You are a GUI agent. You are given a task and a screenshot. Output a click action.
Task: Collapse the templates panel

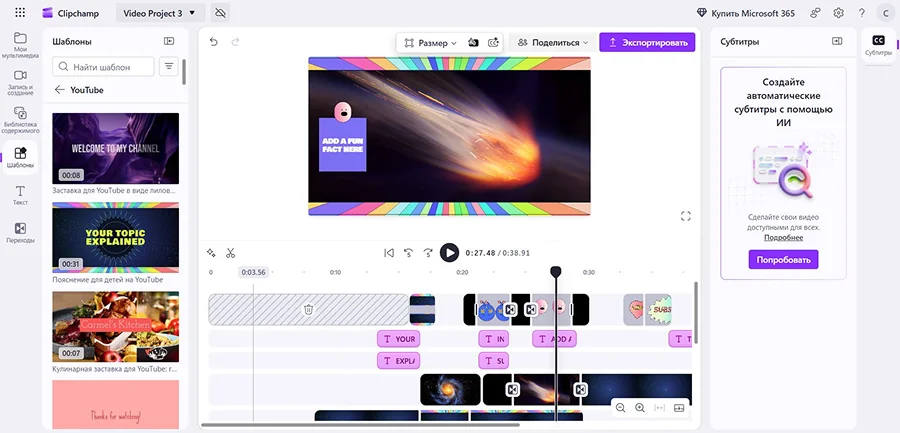(169, 41)
